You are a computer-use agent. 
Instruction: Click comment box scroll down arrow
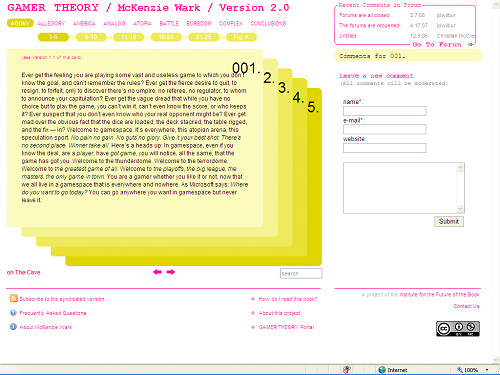460,209
